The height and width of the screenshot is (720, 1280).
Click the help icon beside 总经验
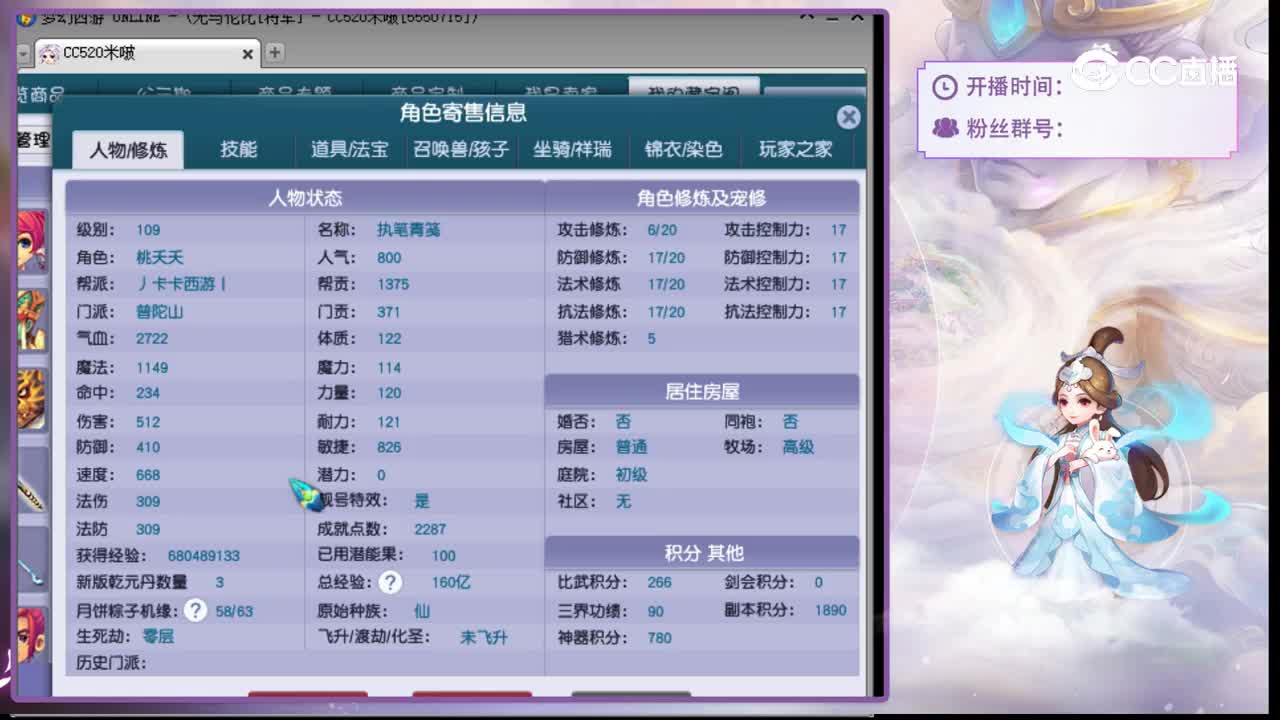[x=390, y=582]
